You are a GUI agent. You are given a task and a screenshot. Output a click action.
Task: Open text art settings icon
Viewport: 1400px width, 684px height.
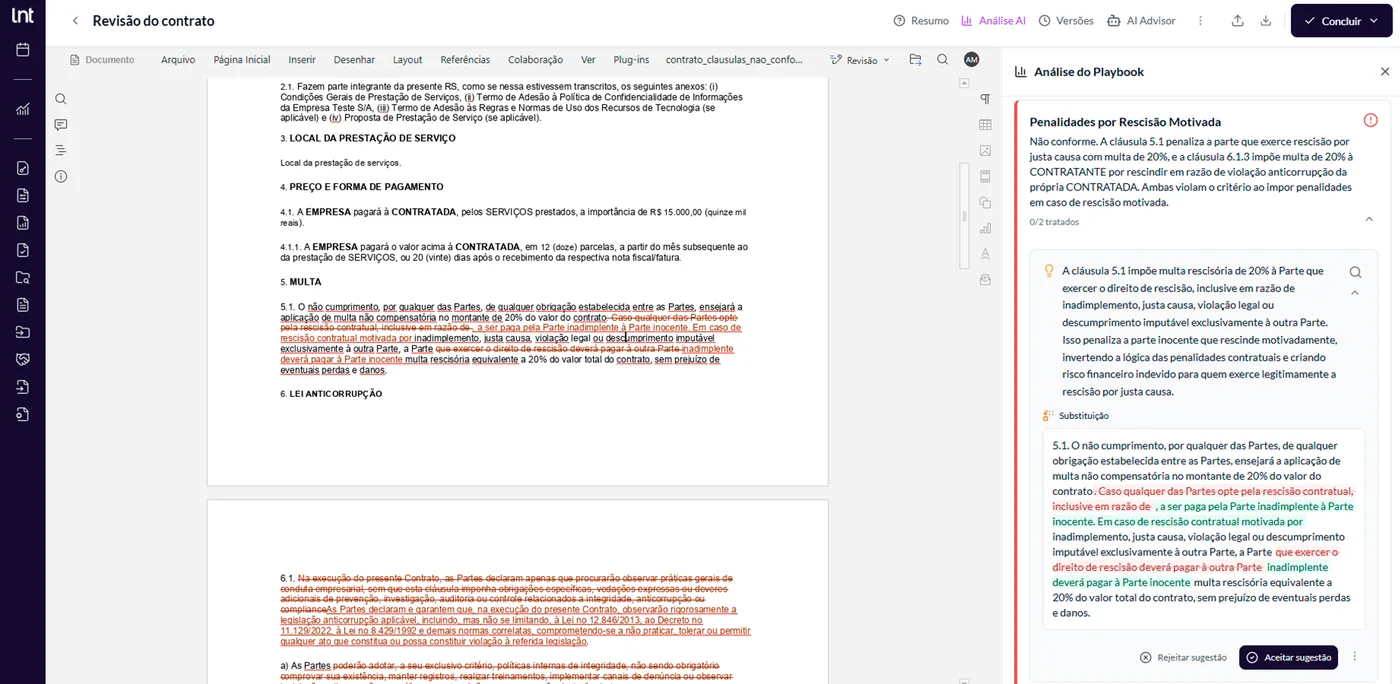click(985, 254)
